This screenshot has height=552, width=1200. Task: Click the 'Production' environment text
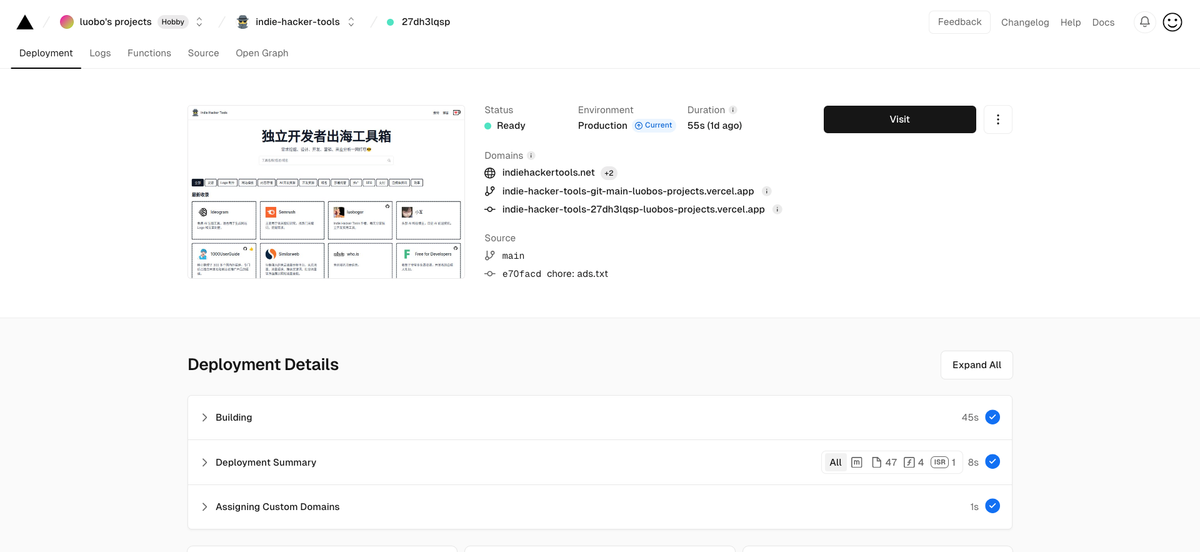pos(603,126)
